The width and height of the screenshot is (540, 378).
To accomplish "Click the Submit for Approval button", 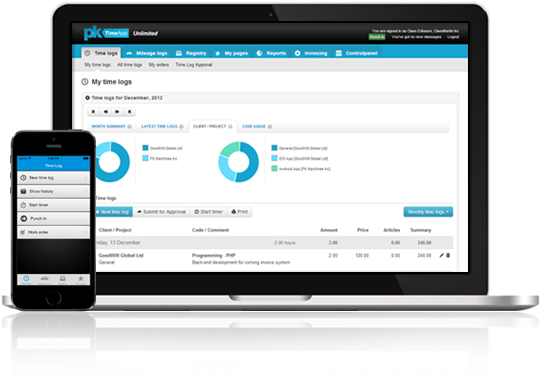I will point(161,212).
